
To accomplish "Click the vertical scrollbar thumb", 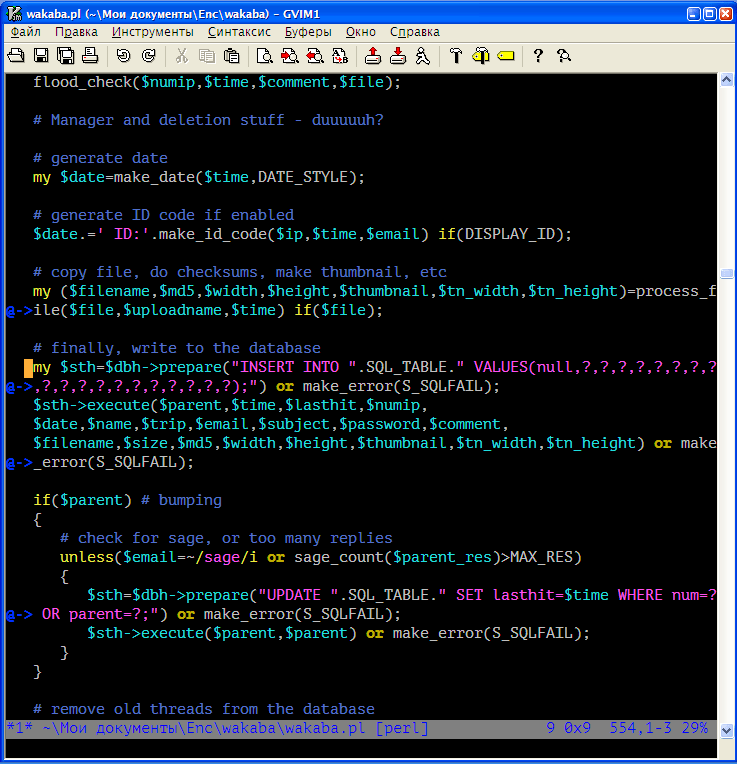I will point(726,273).
